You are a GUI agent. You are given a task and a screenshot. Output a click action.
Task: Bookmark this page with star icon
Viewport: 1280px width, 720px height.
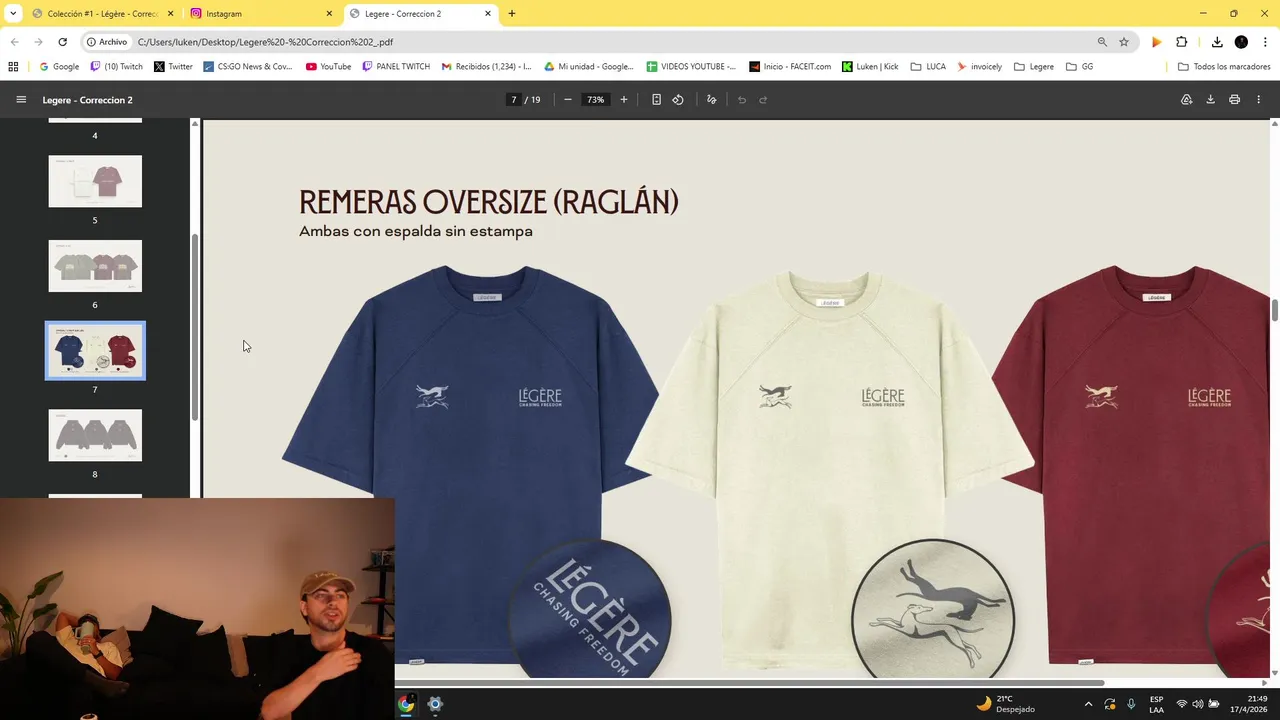point(1124,42)
